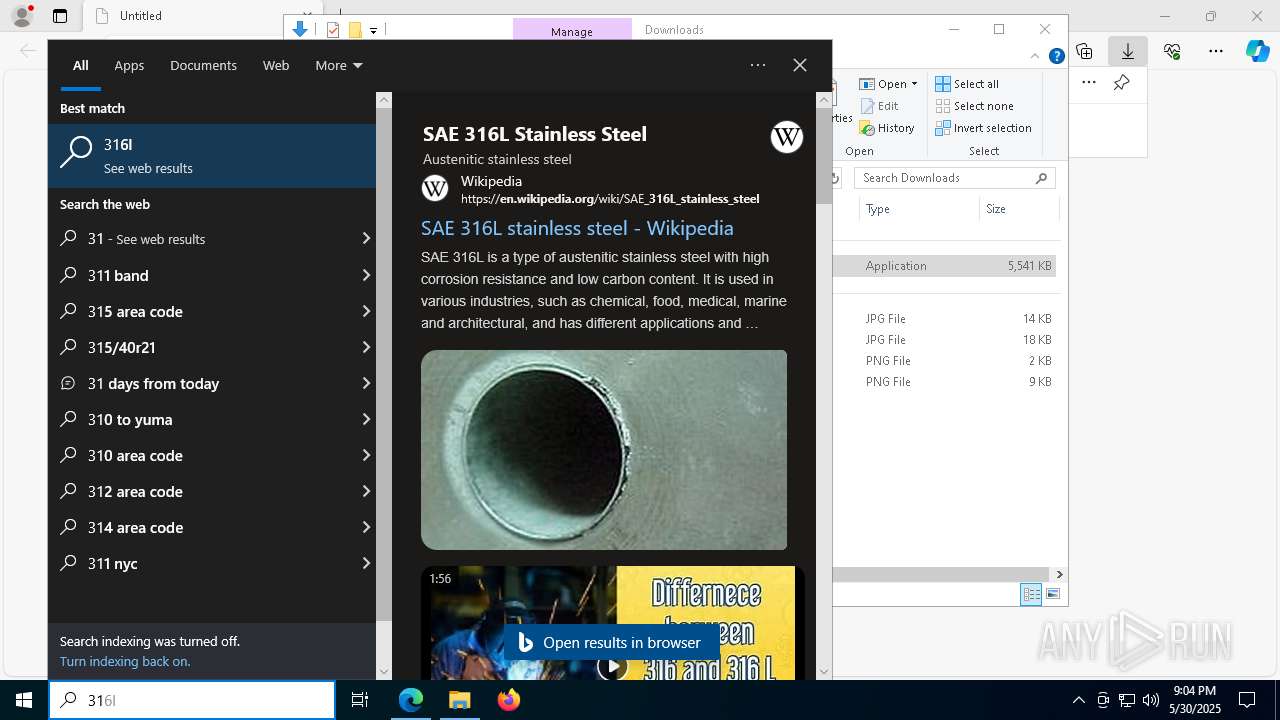Click the File Explorer properties checkmark icon
This screenshot has height=720, width=1280.
(333, 30)
